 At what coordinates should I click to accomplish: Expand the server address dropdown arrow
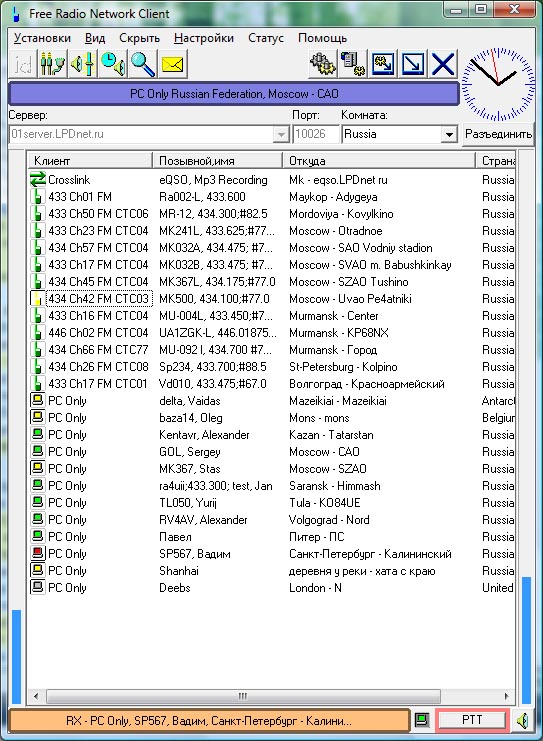click(x=281, y=134)
